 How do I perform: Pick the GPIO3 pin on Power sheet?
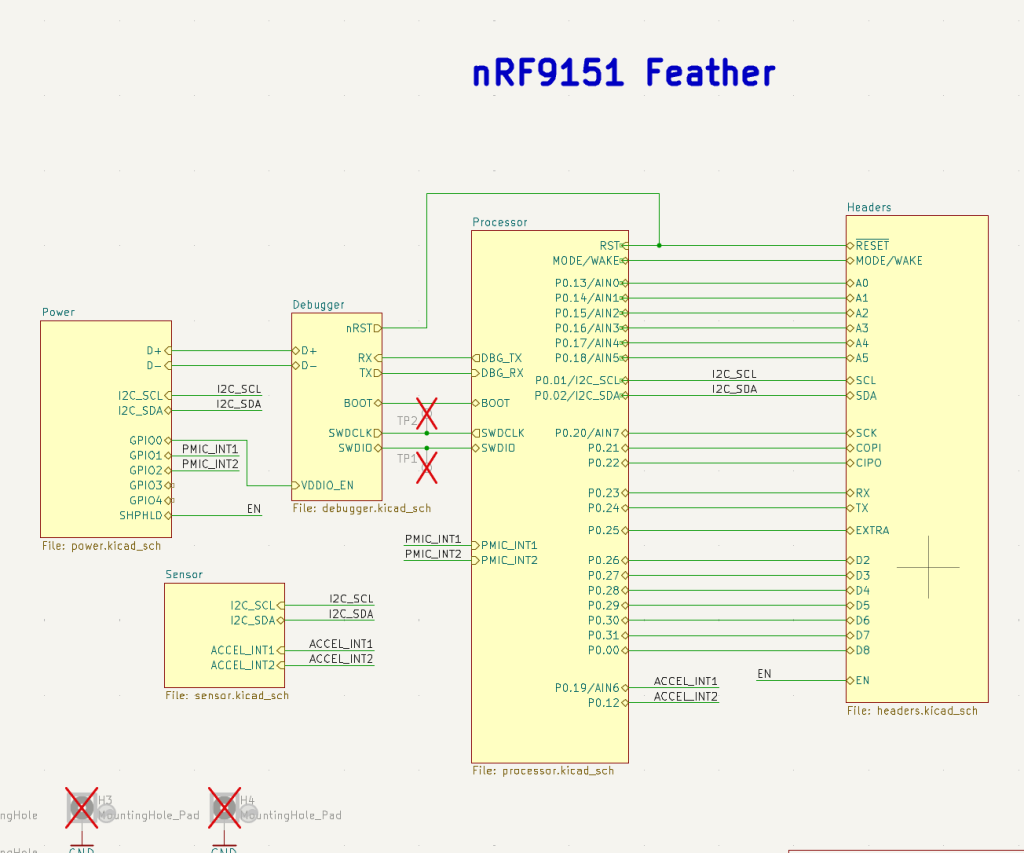click(x=150, y=485)
